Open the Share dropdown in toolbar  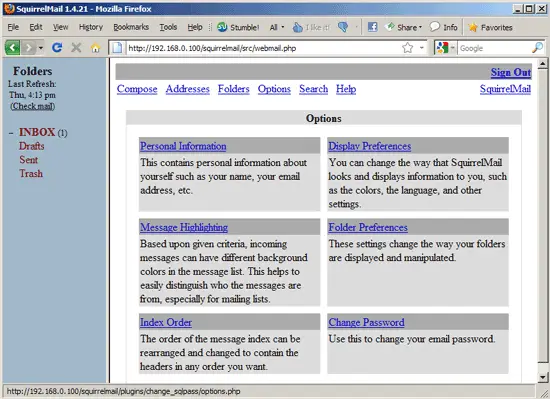point(403,27)
